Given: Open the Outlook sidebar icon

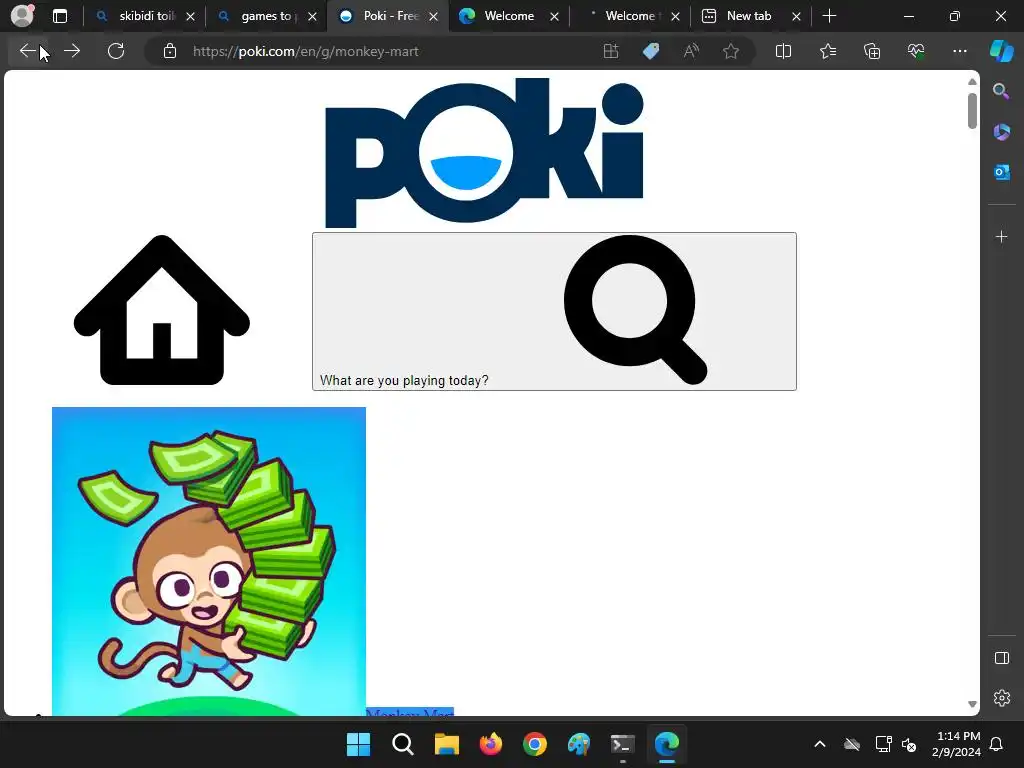Looking at the screenshot, I should 1002,172.
